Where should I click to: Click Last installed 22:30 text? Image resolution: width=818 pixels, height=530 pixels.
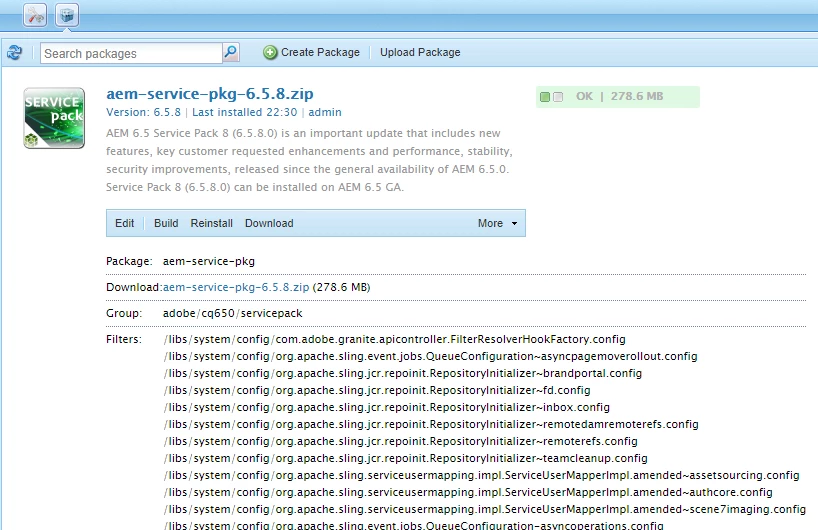point(245,112)
